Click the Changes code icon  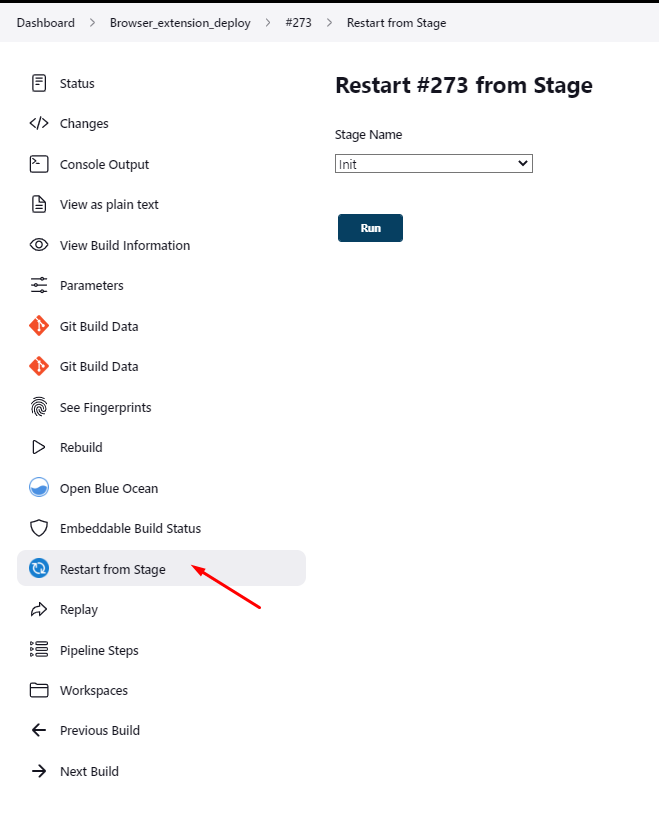point(38,123)
